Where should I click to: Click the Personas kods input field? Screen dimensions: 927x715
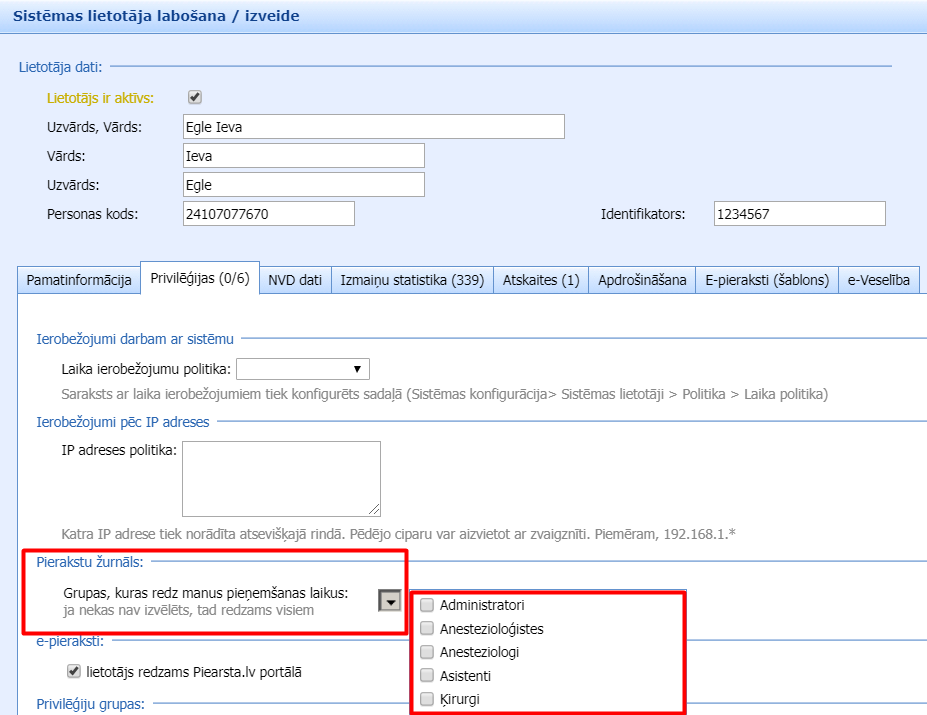[268, 214]
